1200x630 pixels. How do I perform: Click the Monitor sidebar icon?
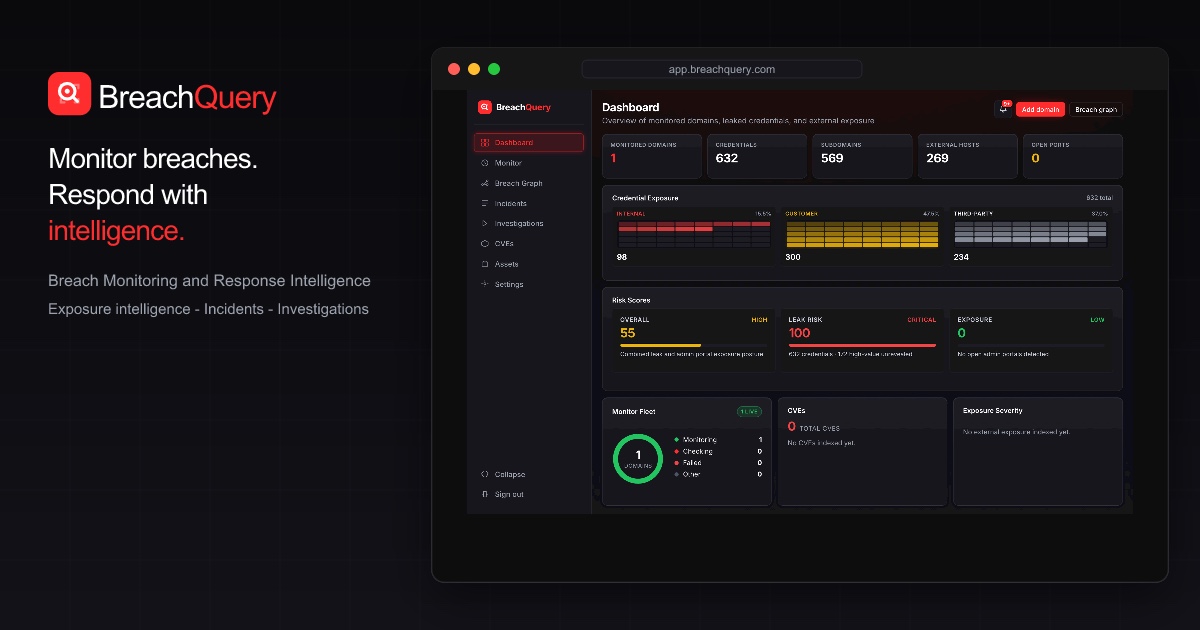click(x=485, y=163)
